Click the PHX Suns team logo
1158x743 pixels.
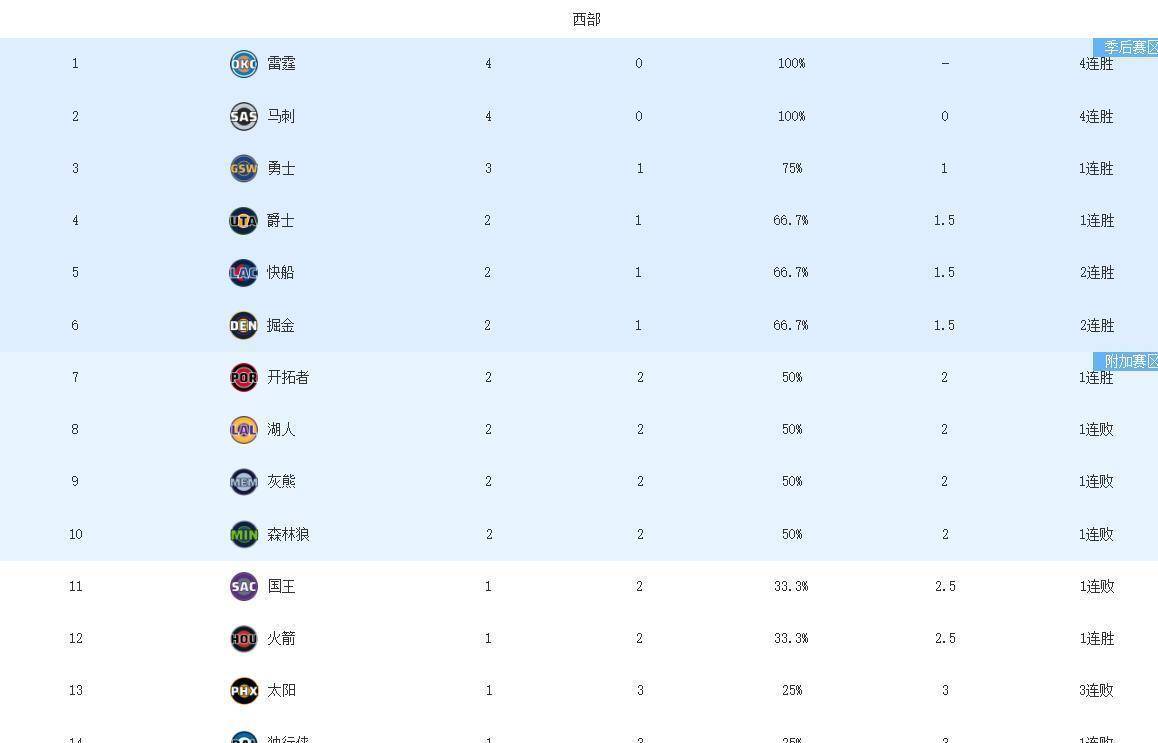(244, 690)
